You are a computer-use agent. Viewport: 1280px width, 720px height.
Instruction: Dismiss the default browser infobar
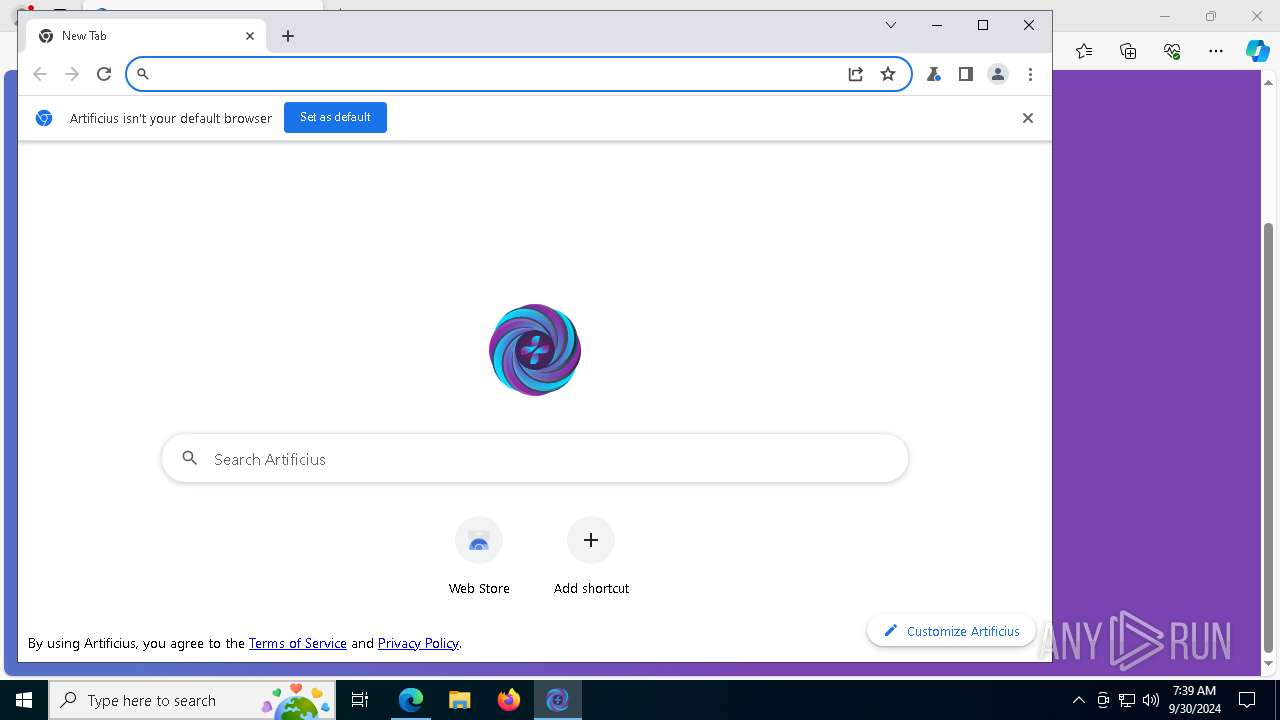click(x=1027, y=118)
